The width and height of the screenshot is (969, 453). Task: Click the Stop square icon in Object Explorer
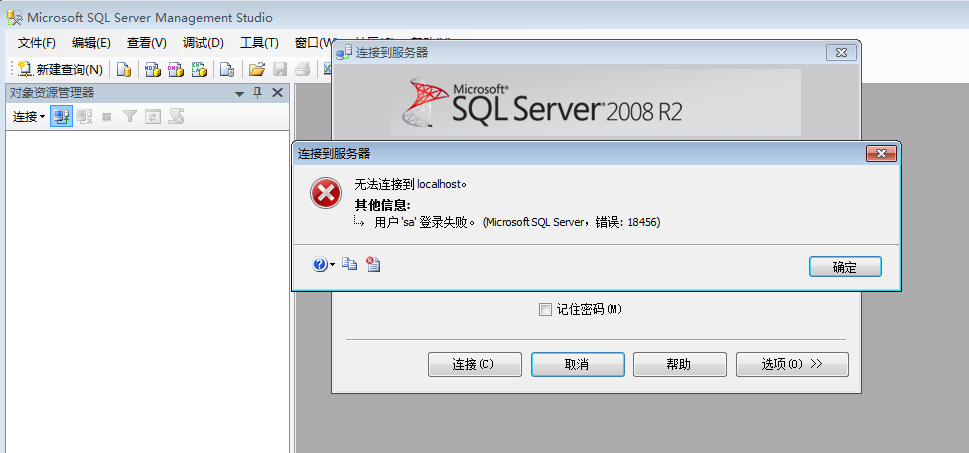coord(106,116)
